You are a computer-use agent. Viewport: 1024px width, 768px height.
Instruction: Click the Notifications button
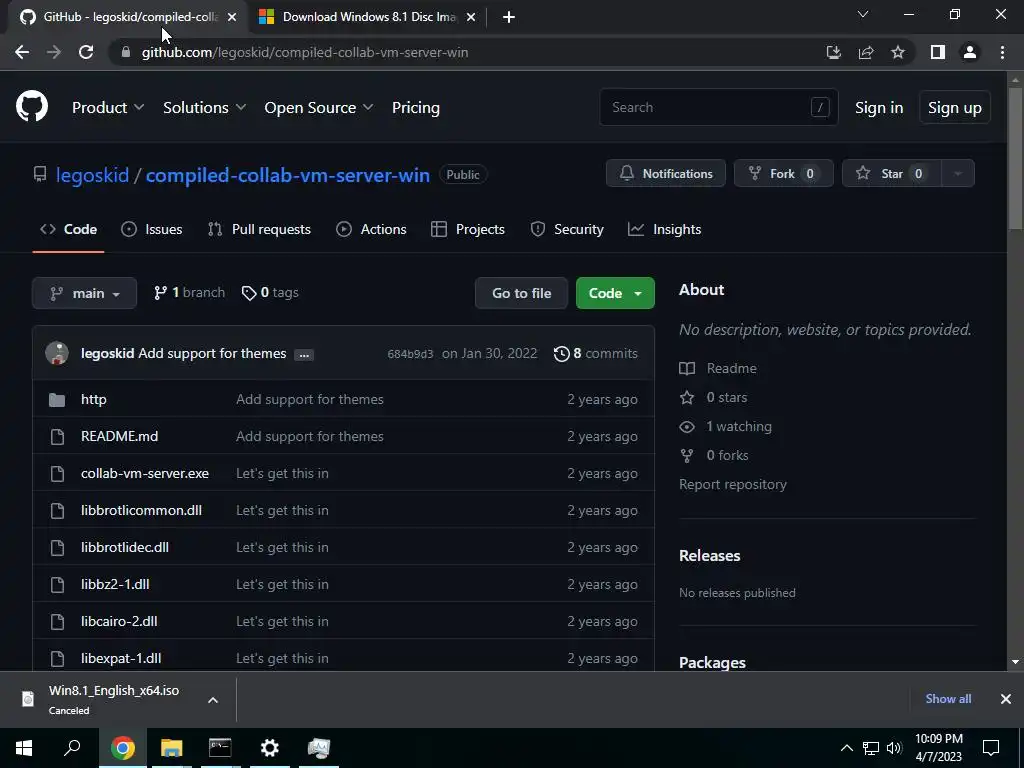[x=665, y=174]
